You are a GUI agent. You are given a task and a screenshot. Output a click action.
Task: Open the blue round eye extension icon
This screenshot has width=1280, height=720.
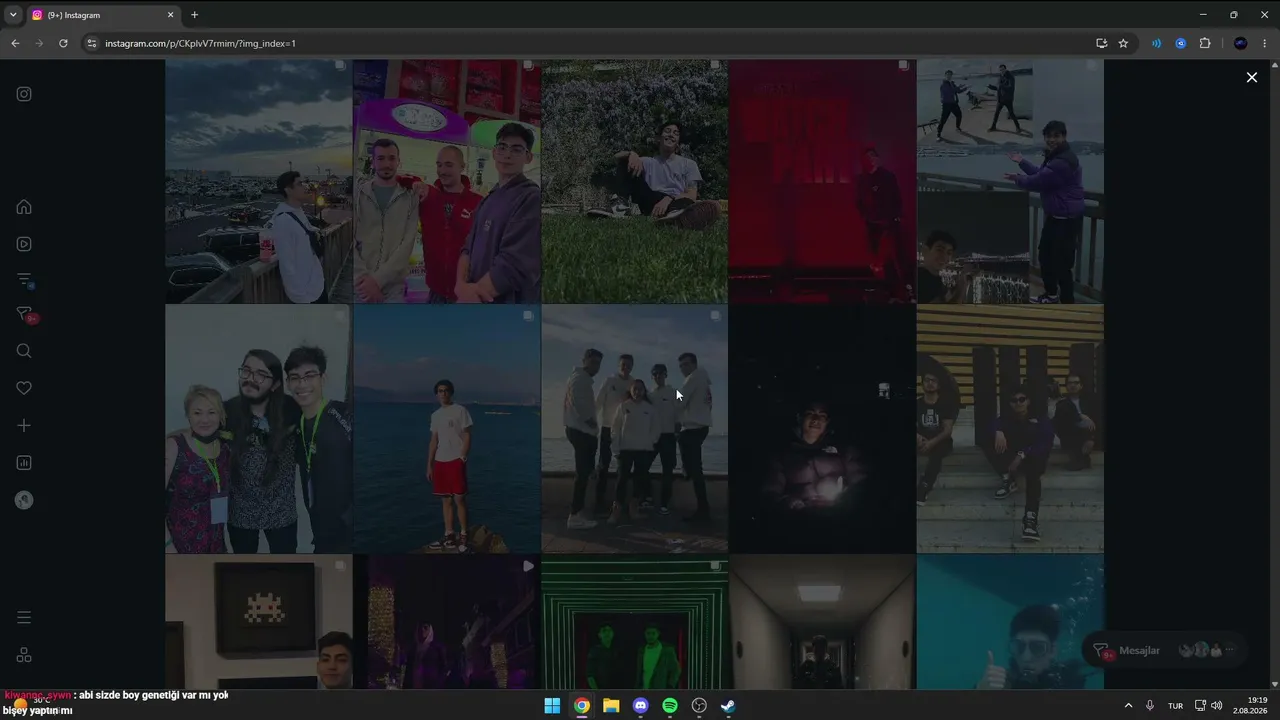(x=1181, y=43)
